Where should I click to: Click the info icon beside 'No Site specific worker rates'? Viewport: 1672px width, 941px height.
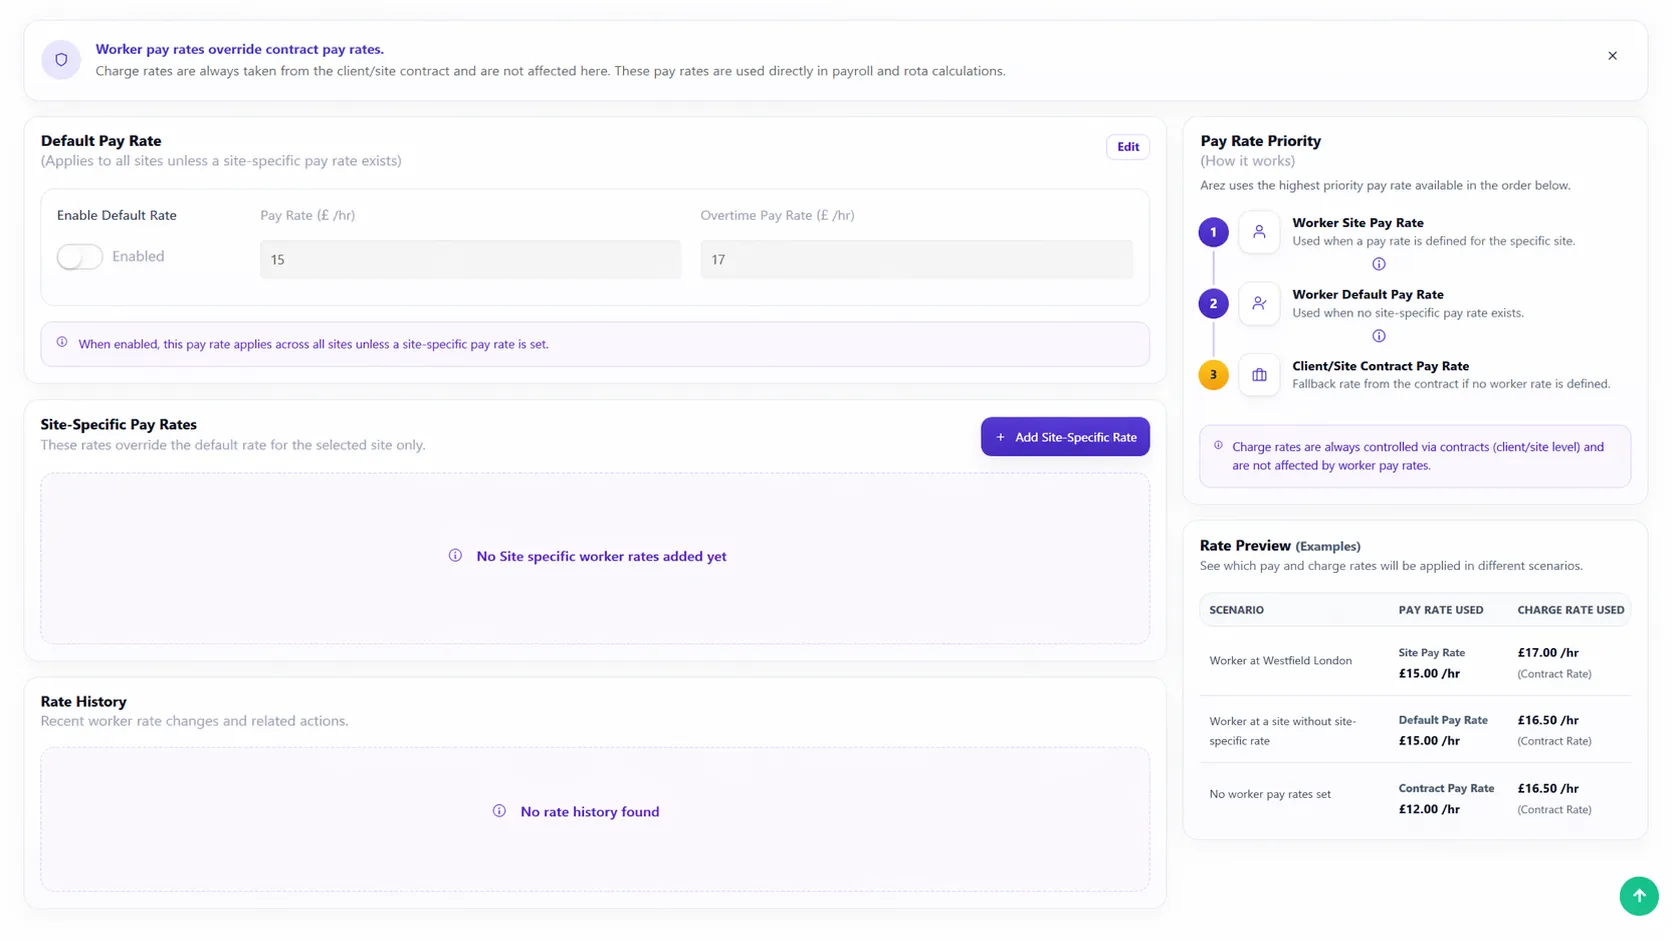click(x=455, y=556)
